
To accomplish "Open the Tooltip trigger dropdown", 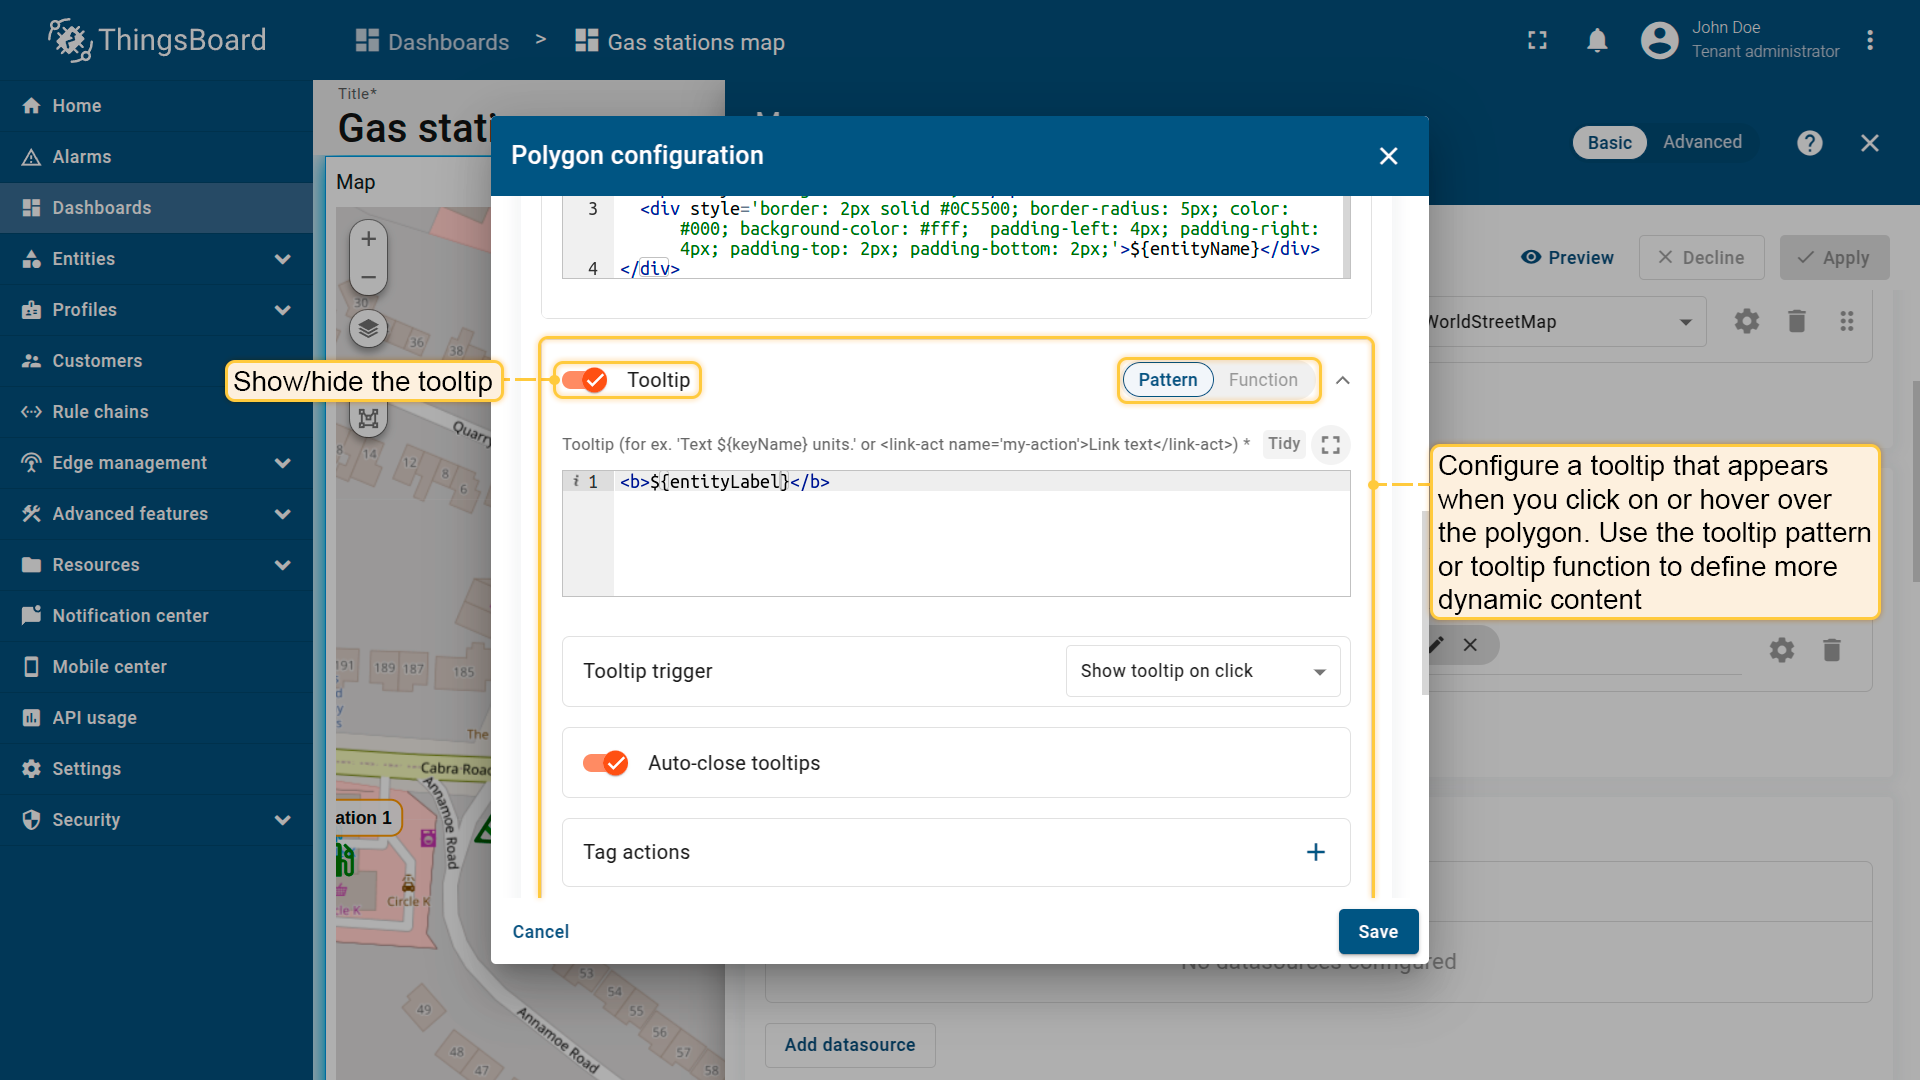I will [x=1202, y=671].
